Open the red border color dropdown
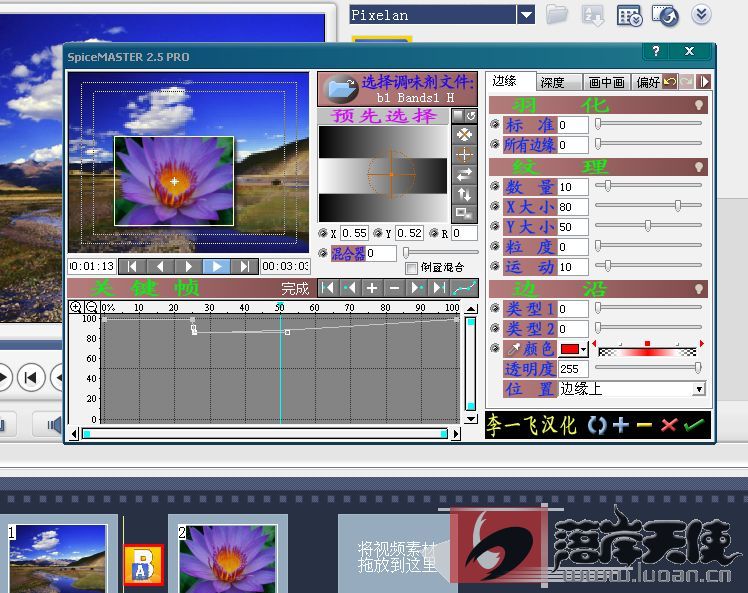This screenshot has height=593, width=748. pos(583,350)
